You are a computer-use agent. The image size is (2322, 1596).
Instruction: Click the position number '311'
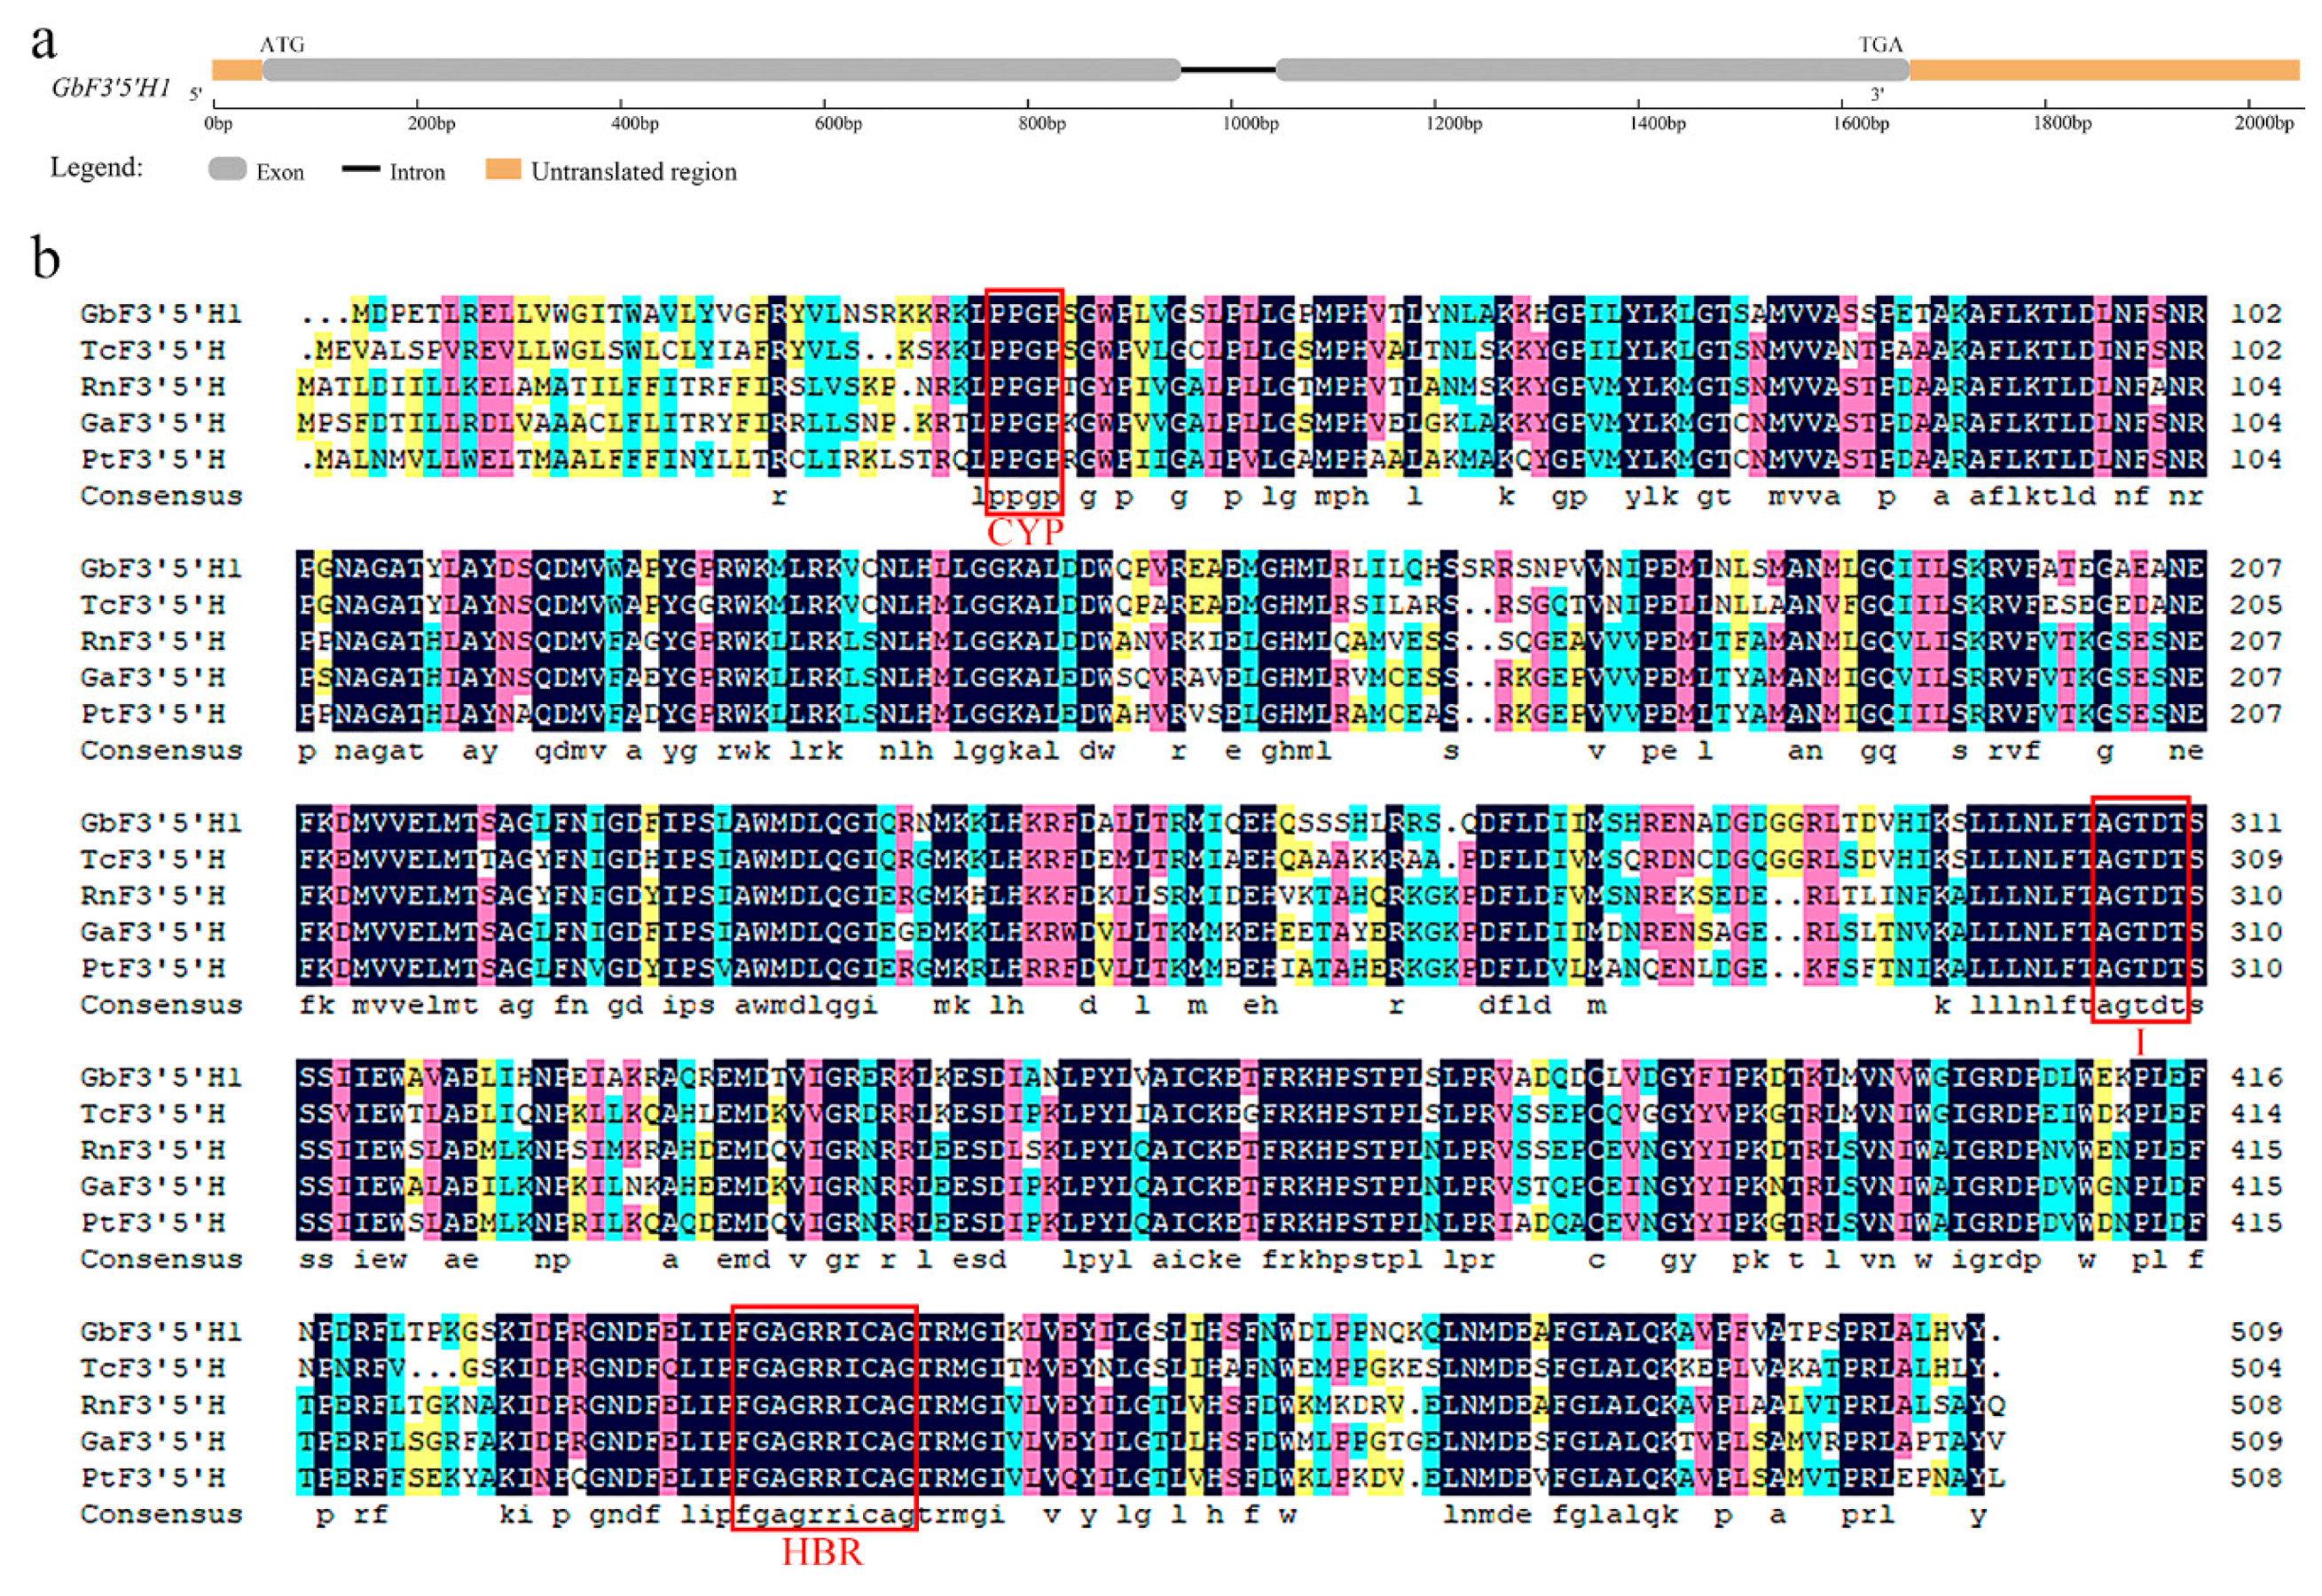pos(2255,823)
